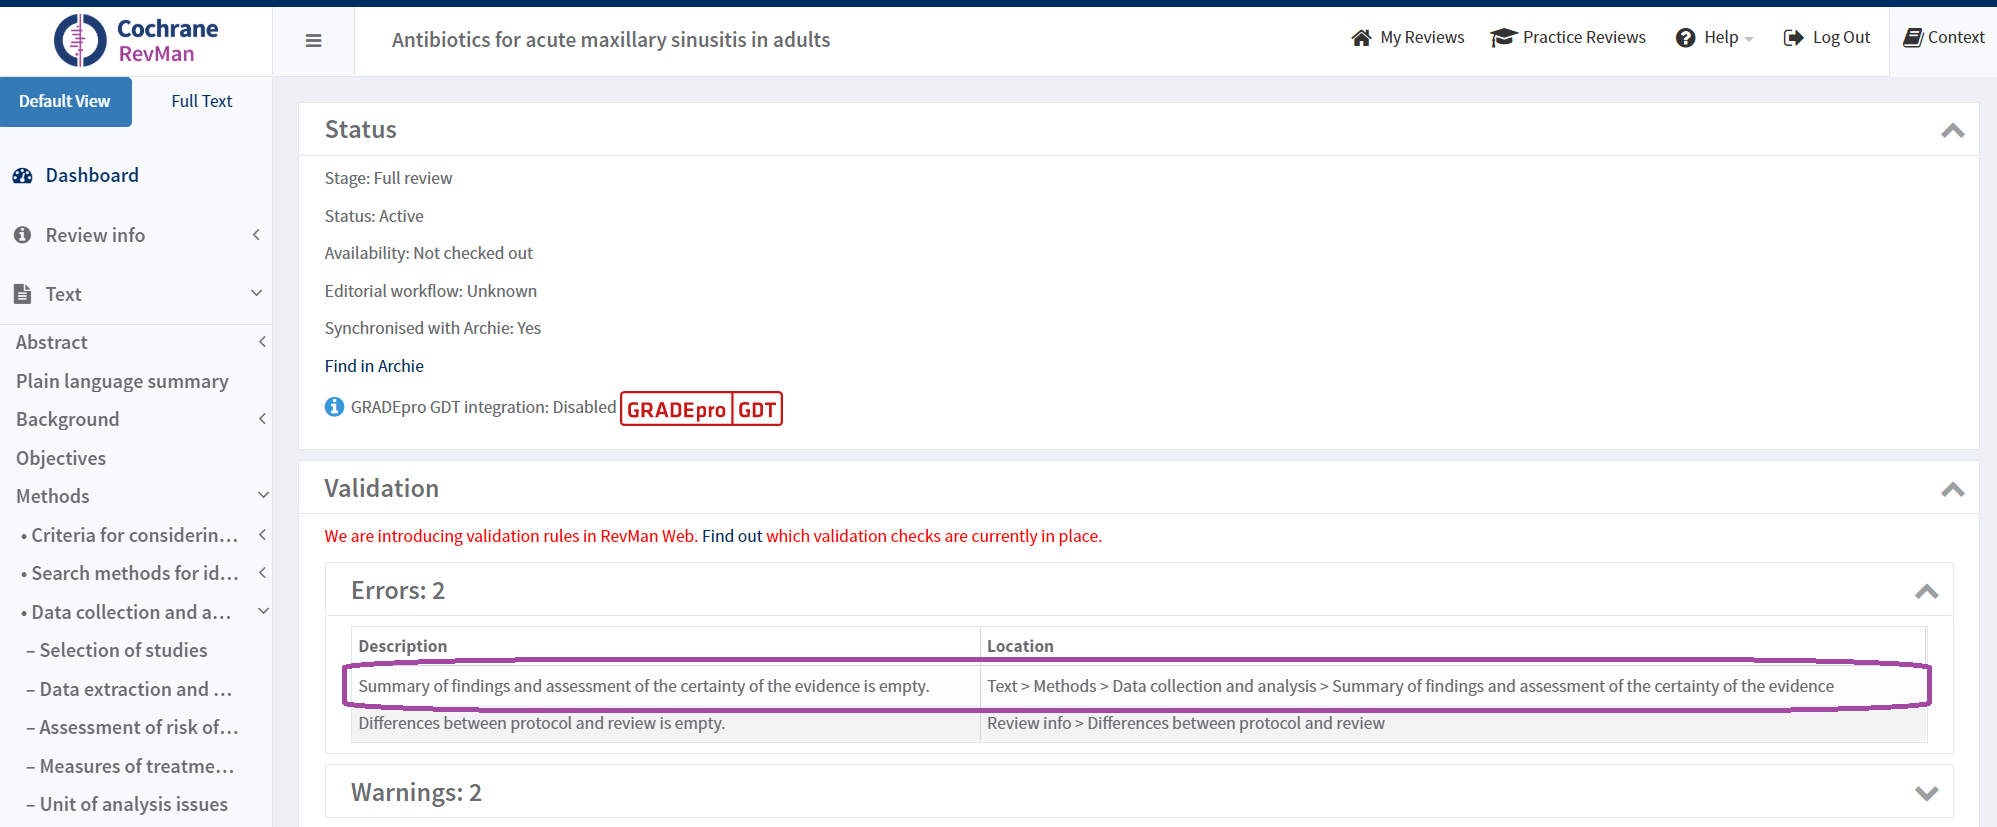Open Objectives in the sidebar
This screenshot has width=1997, height=827.
click(61, 458)
